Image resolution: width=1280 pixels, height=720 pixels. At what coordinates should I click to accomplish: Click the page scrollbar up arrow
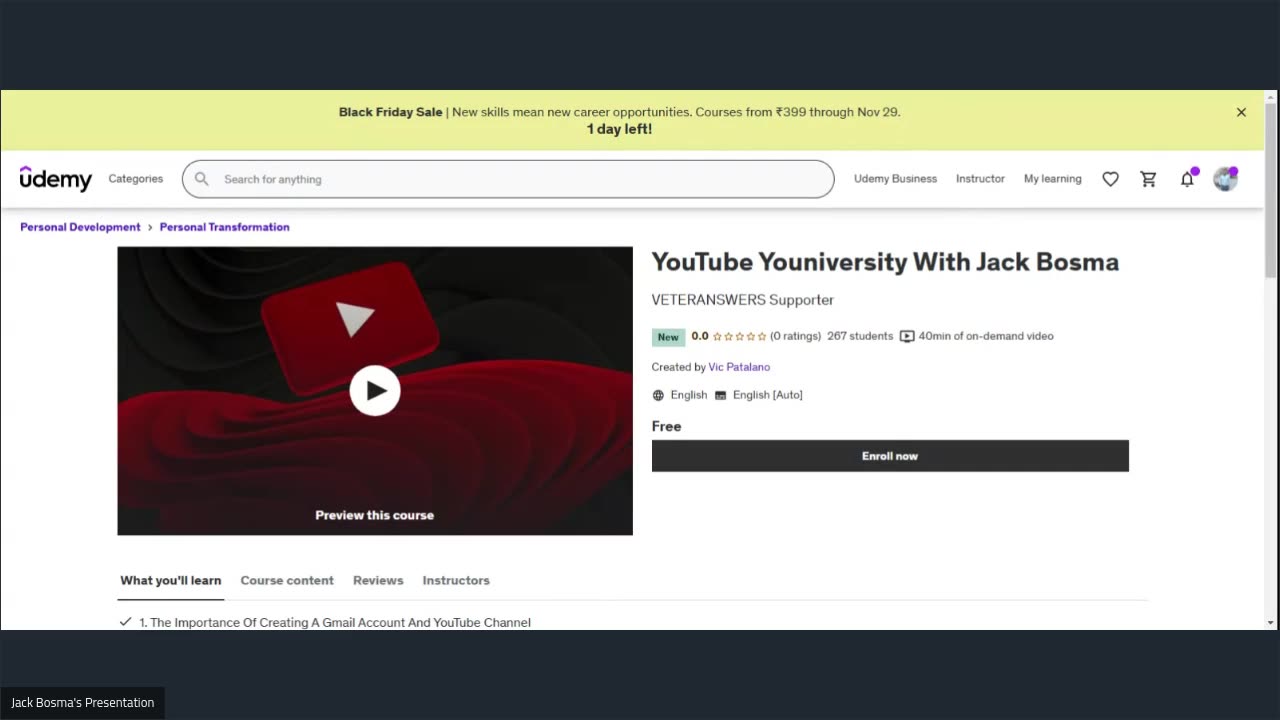click(1271, 97)
